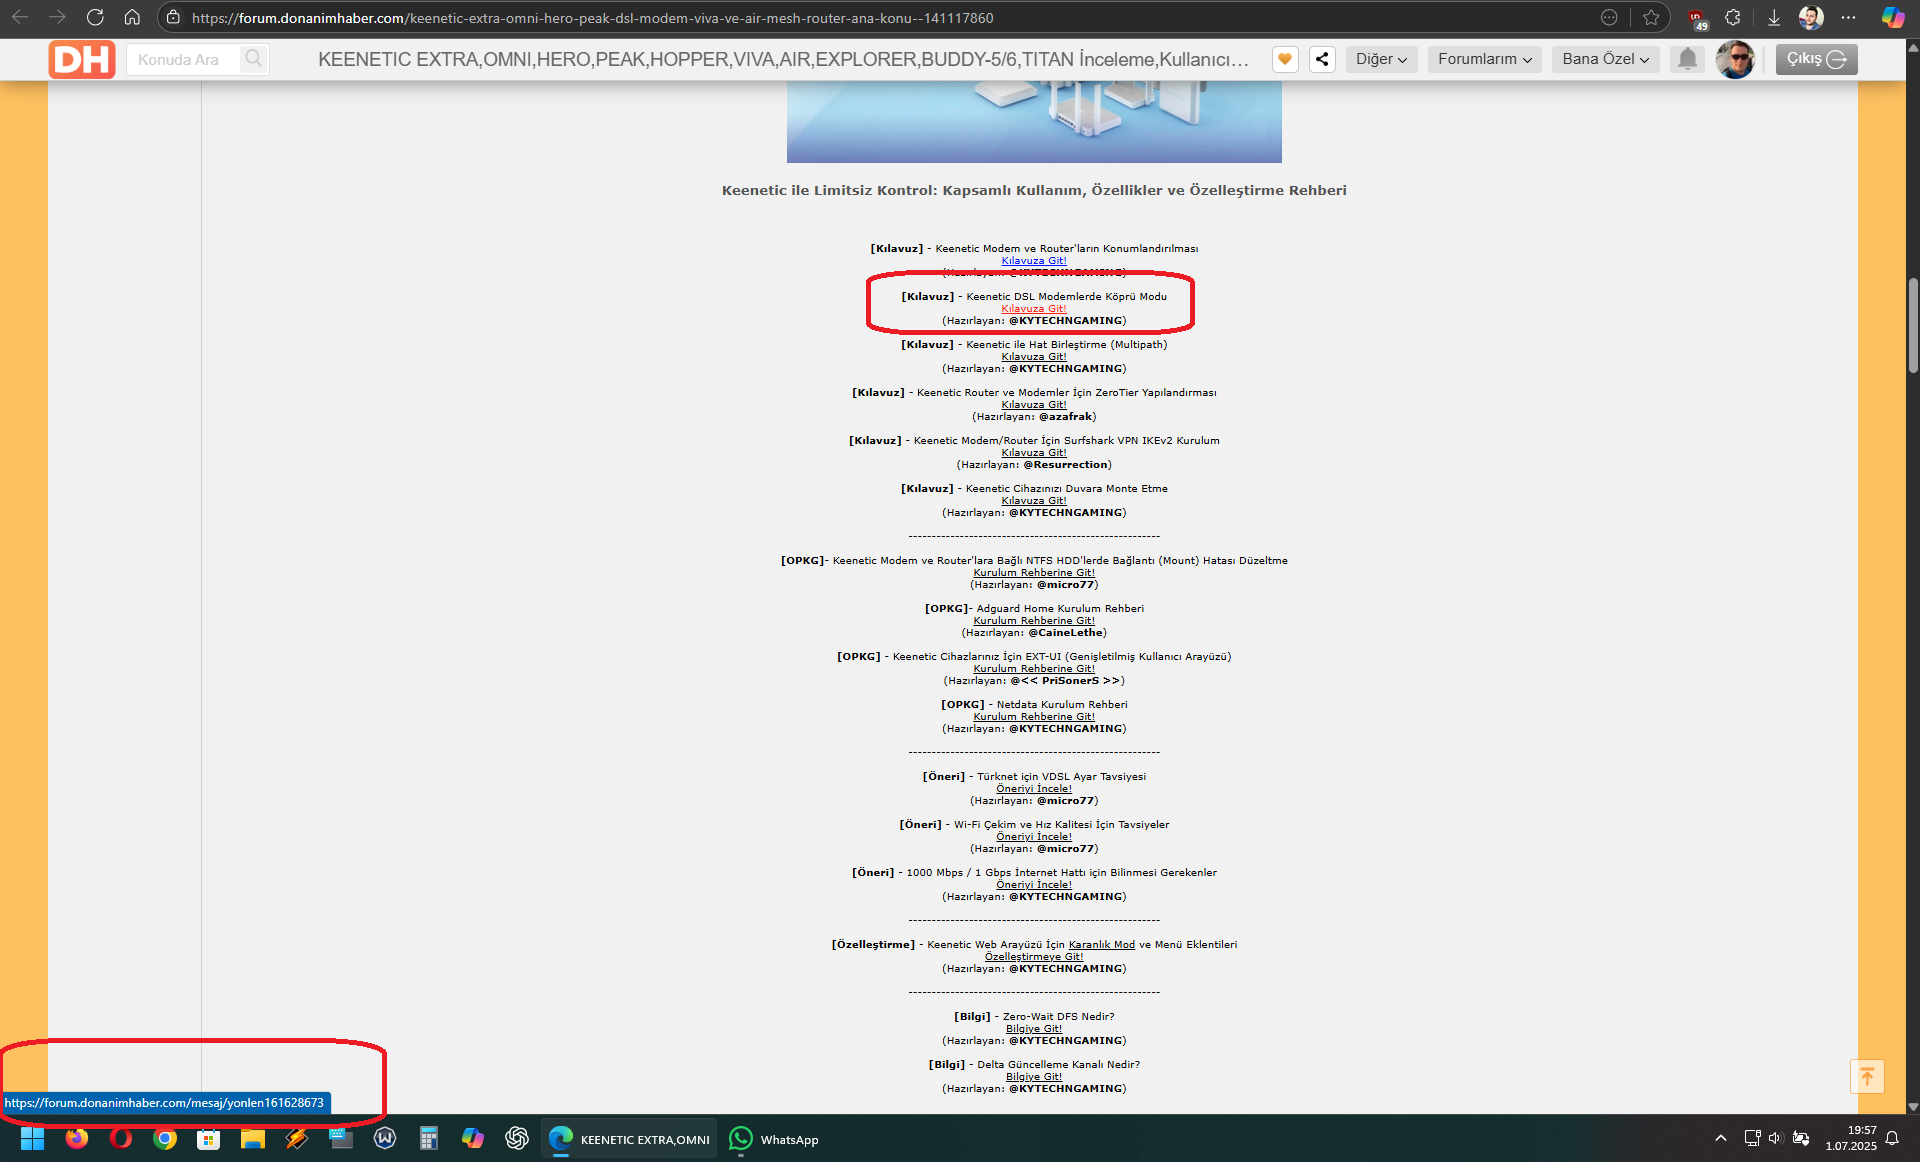Open Kurulum Rehberine Git for Netdata guide
The image size is (1920, 1162).
[x=1034, y=717]
